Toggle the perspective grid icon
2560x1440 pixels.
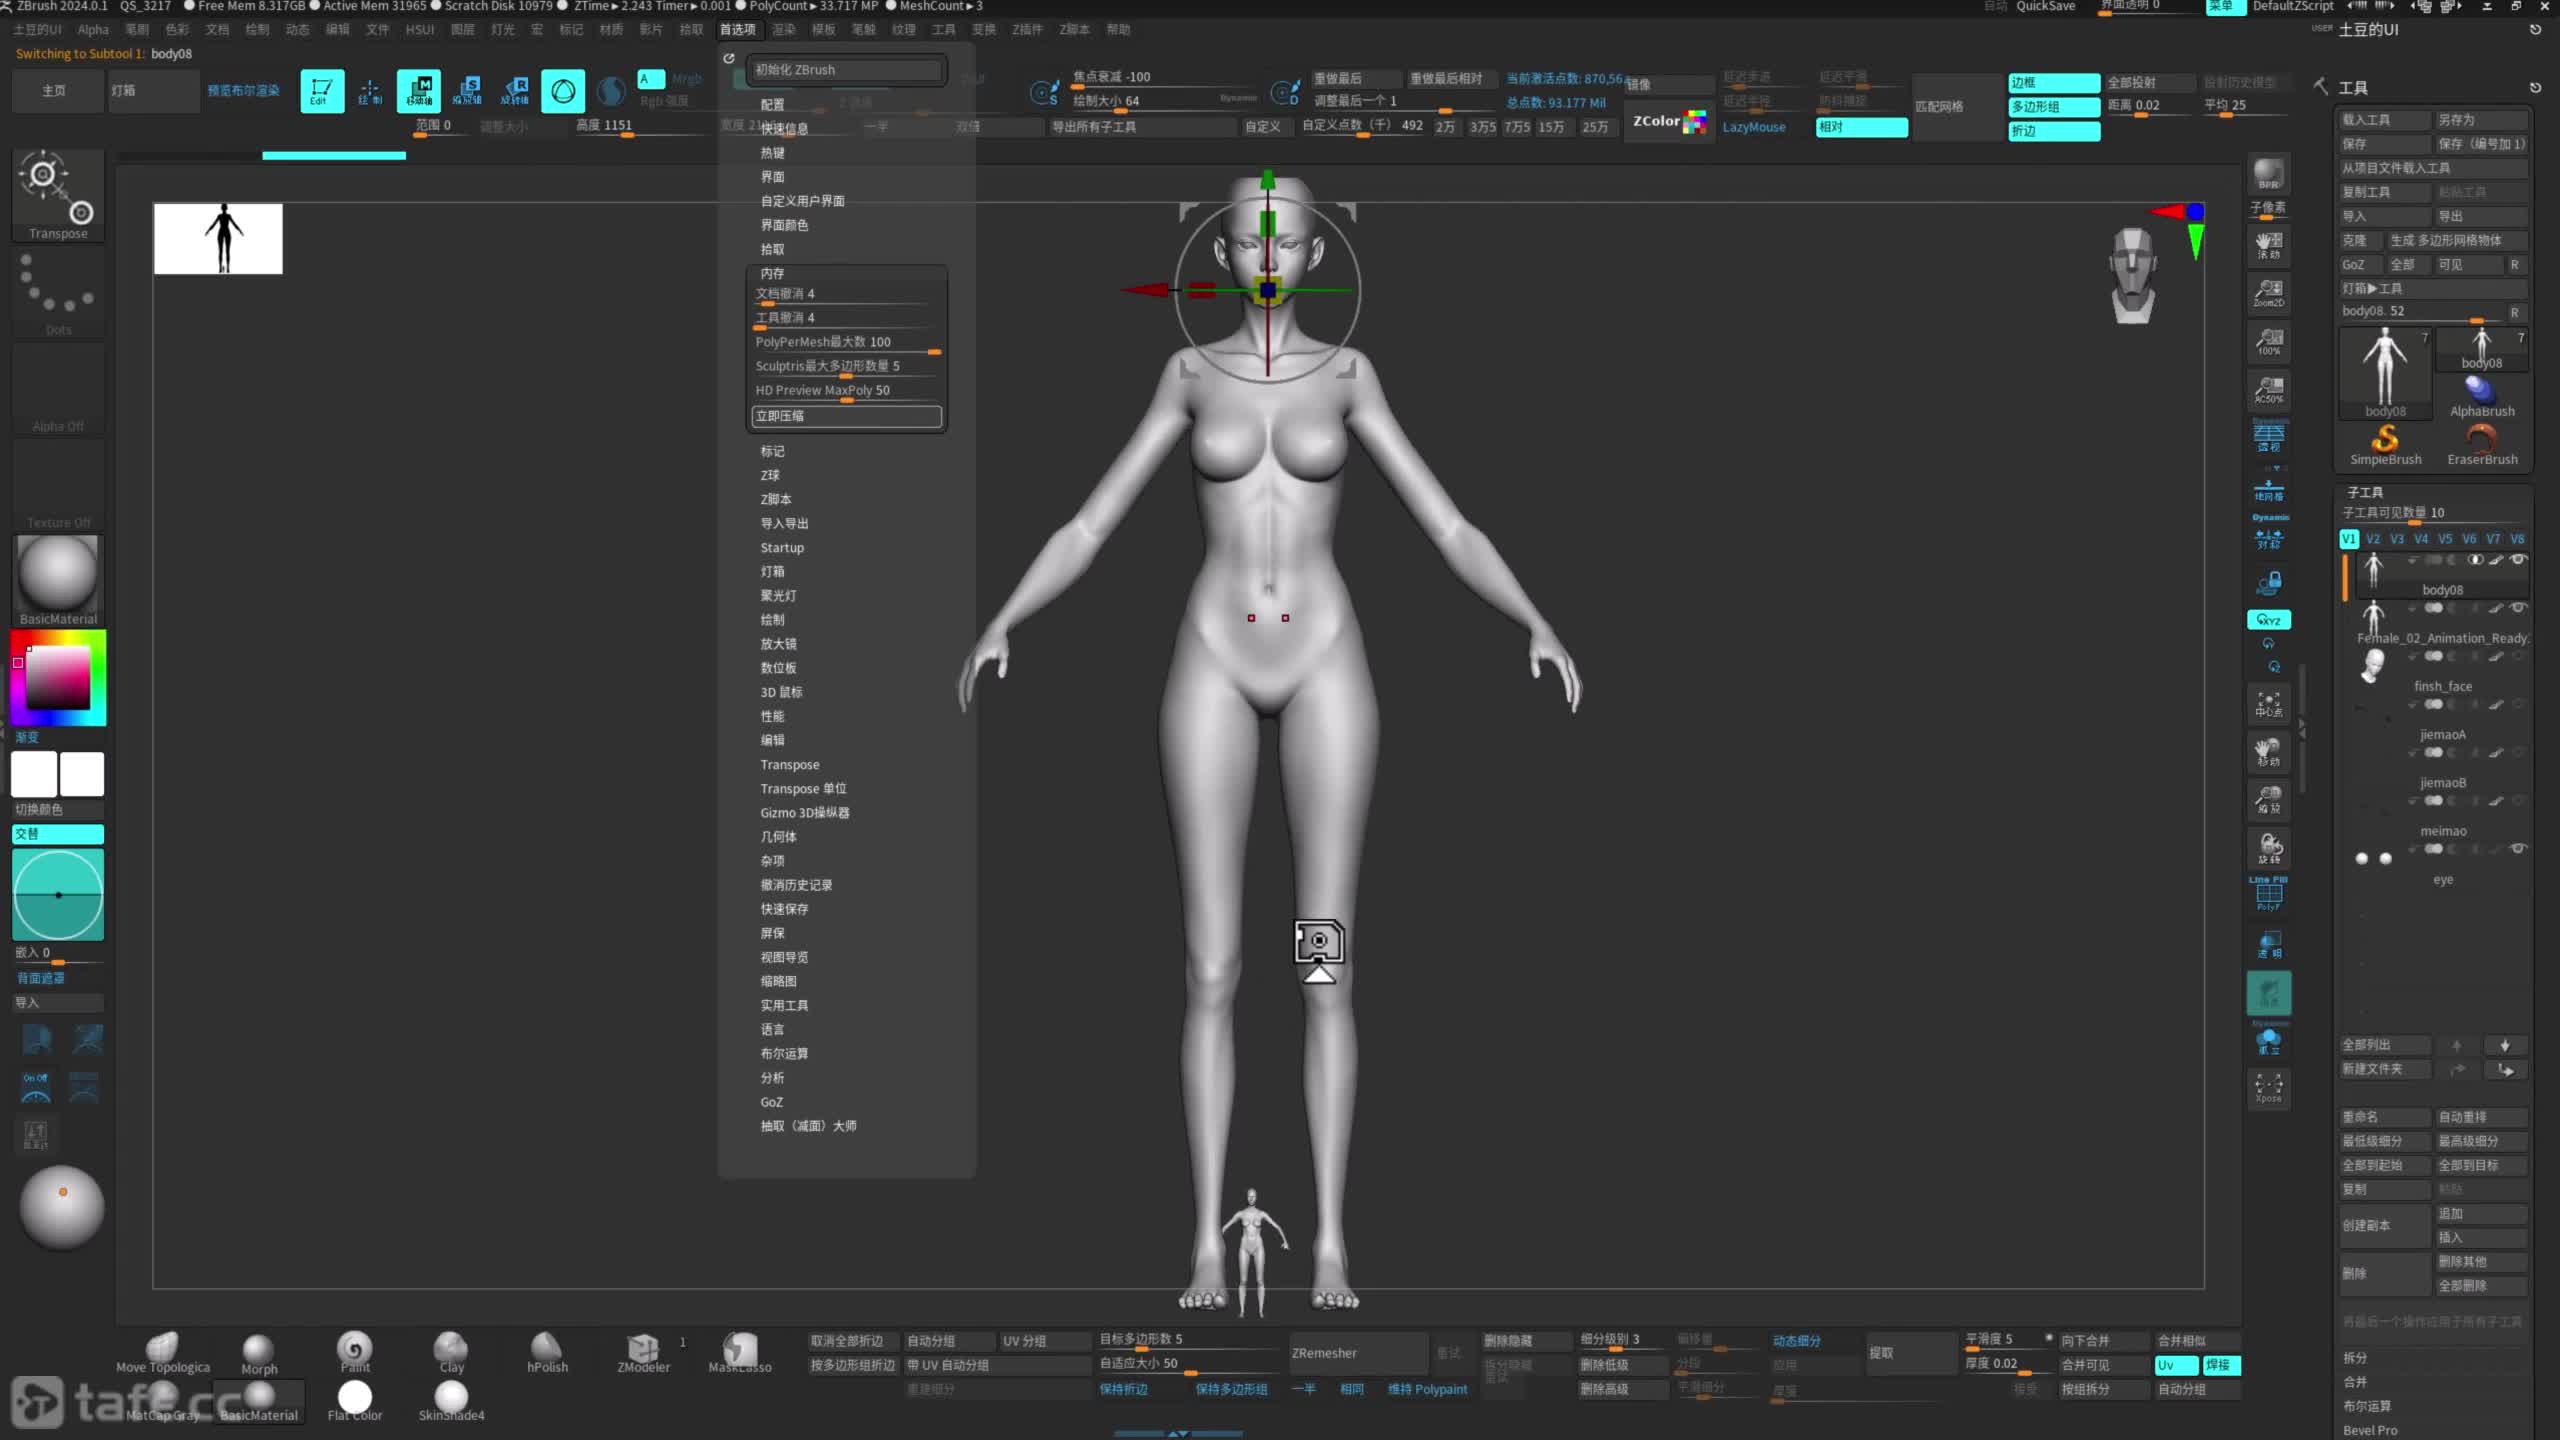pyautogui.click(x=2269, y=437)
